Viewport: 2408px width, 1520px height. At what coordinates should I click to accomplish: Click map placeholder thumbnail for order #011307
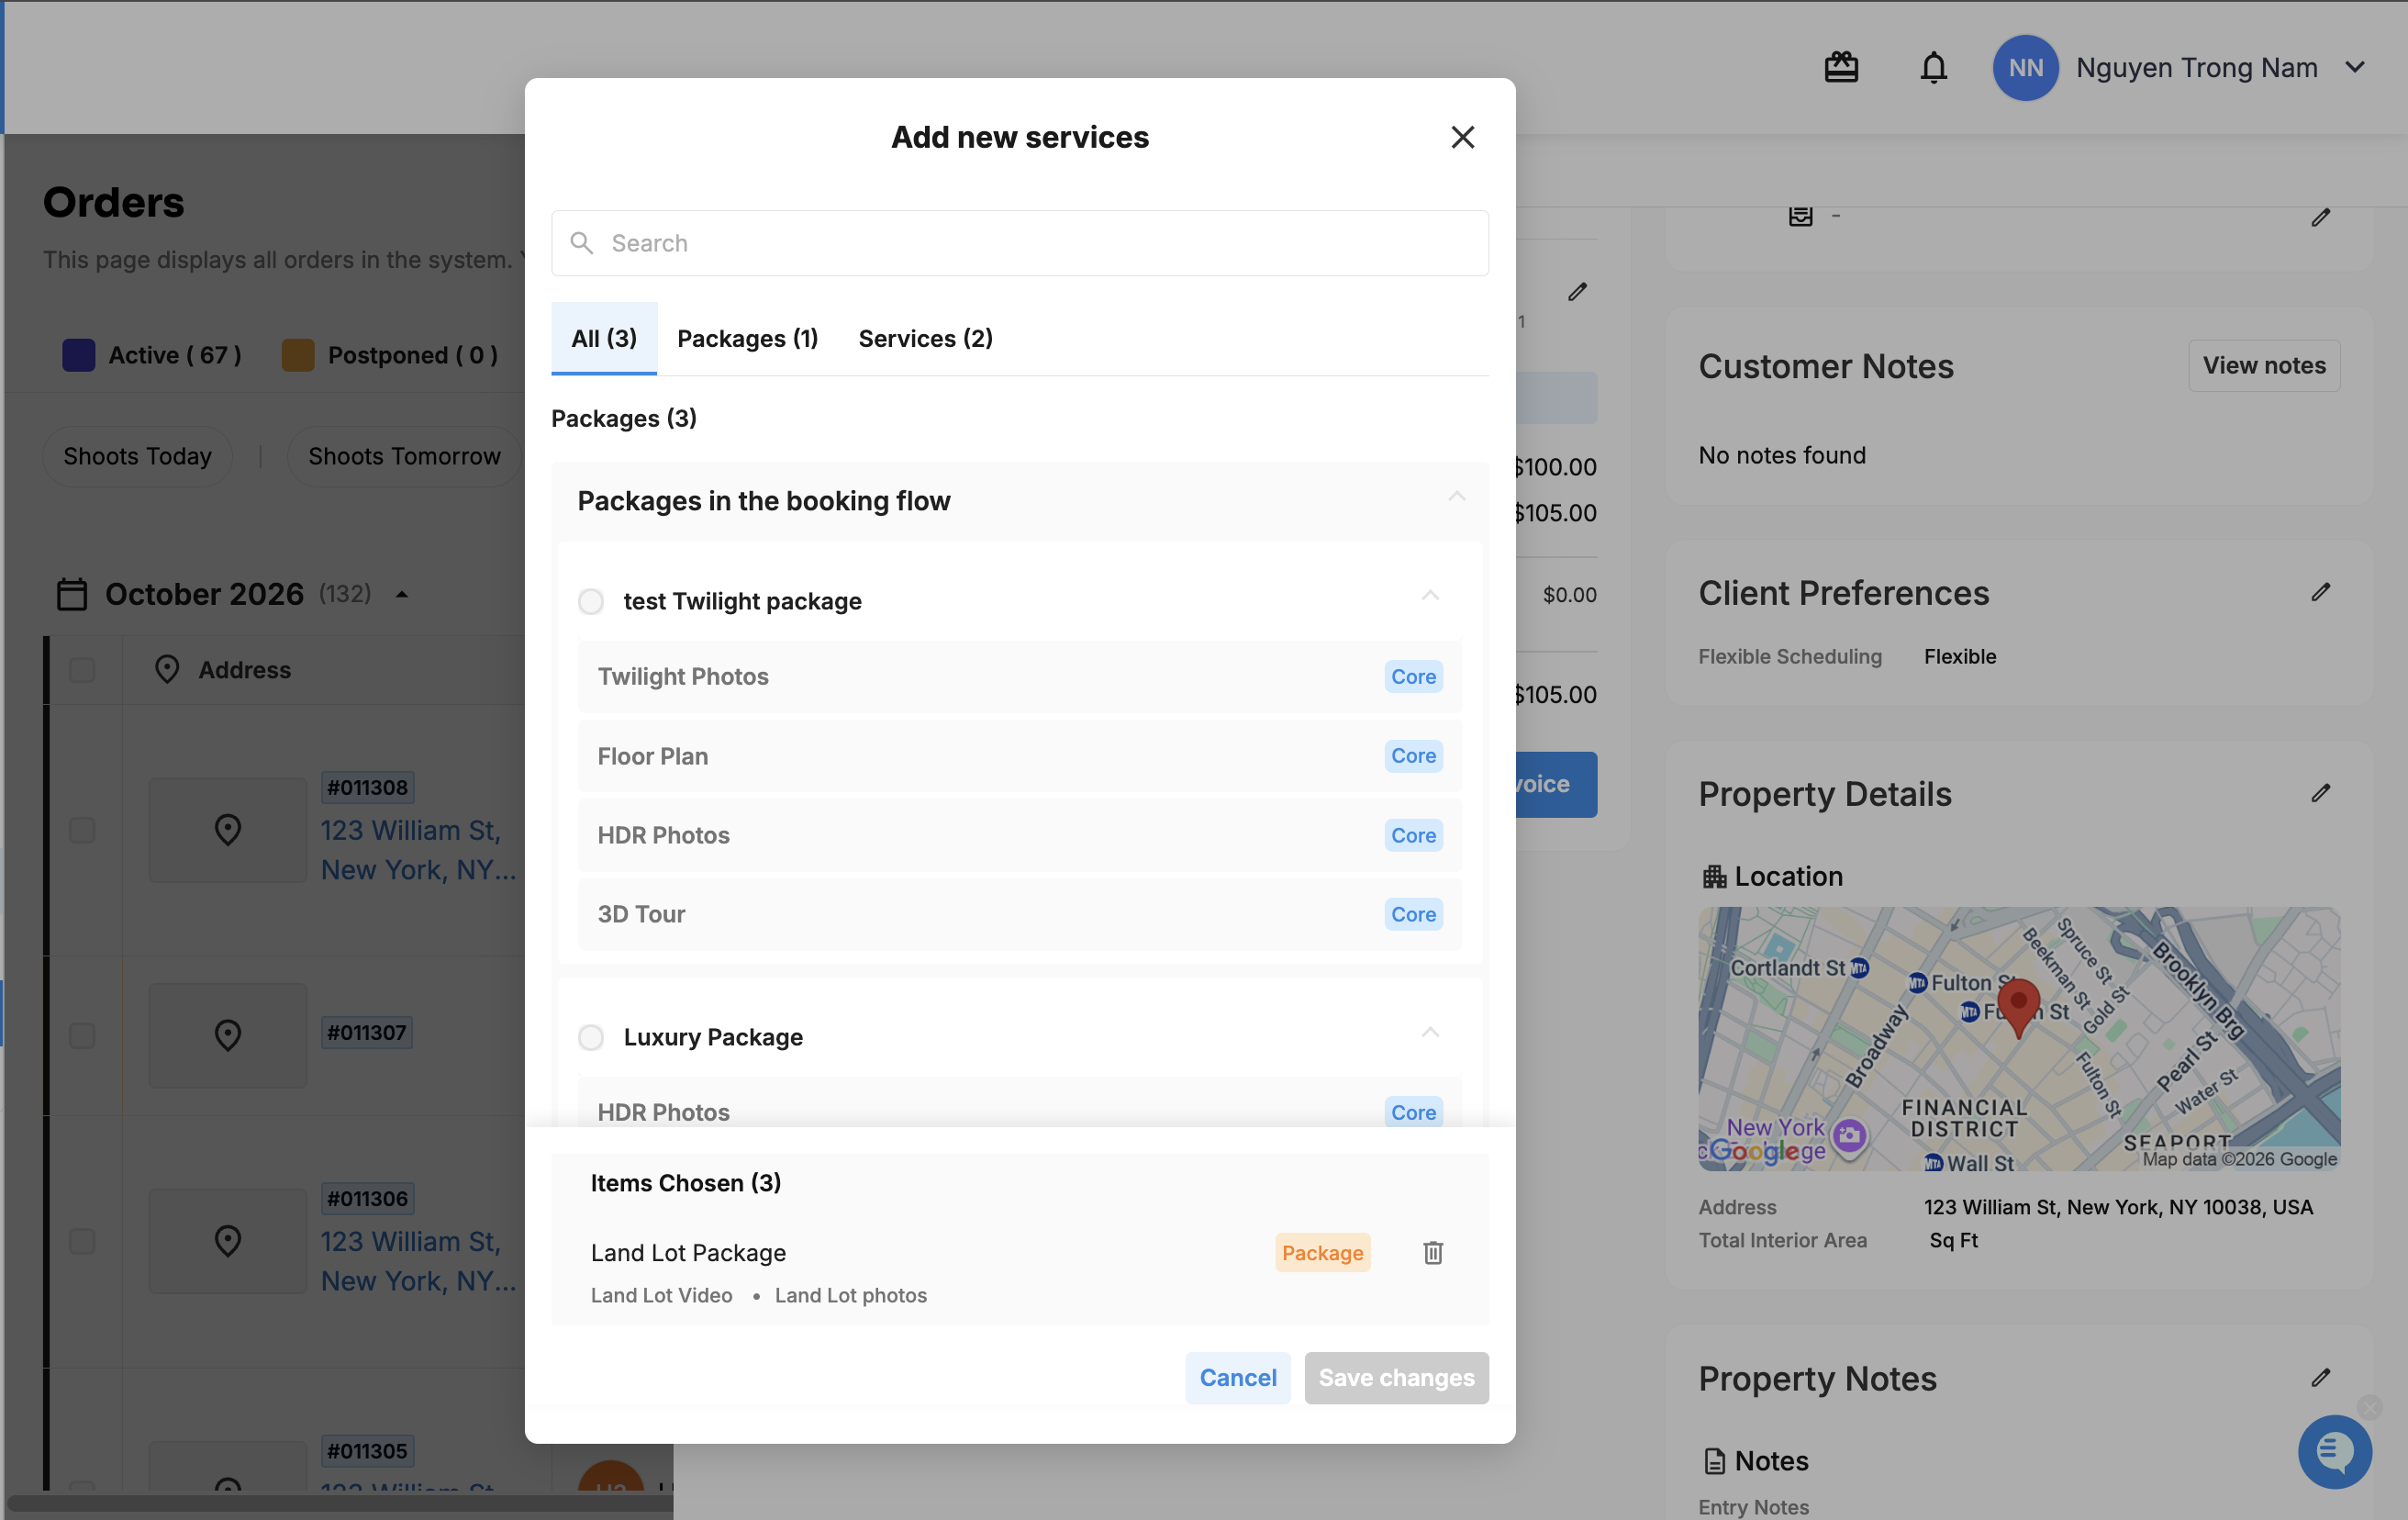[x=228, y=1035]
